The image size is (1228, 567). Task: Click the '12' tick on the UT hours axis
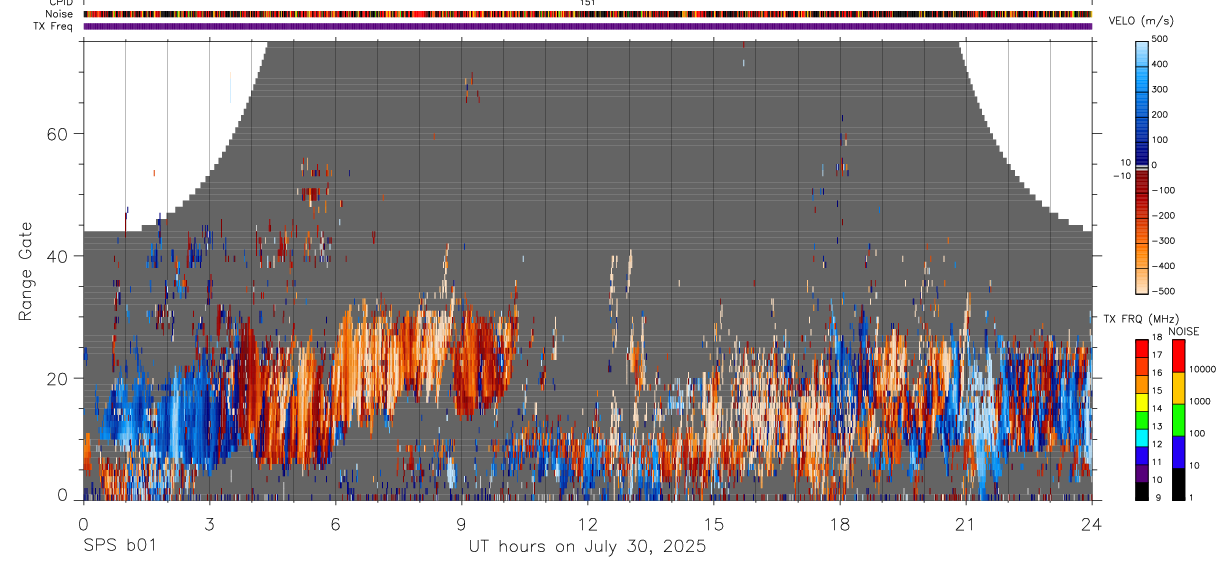tap(587, 523)
